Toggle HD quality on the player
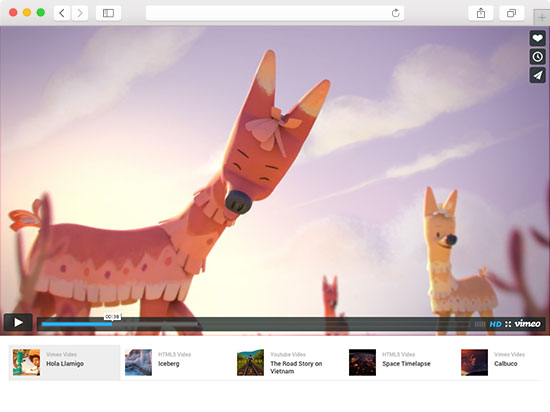The height and width of the screenshot is (412, 550). point(495,324)
